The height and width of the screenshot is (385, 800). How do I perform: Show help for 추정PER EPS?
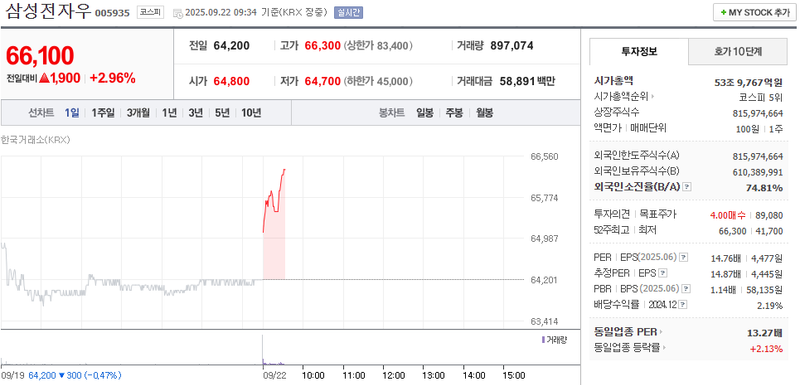pyautogui.click(x=663, y=273)
